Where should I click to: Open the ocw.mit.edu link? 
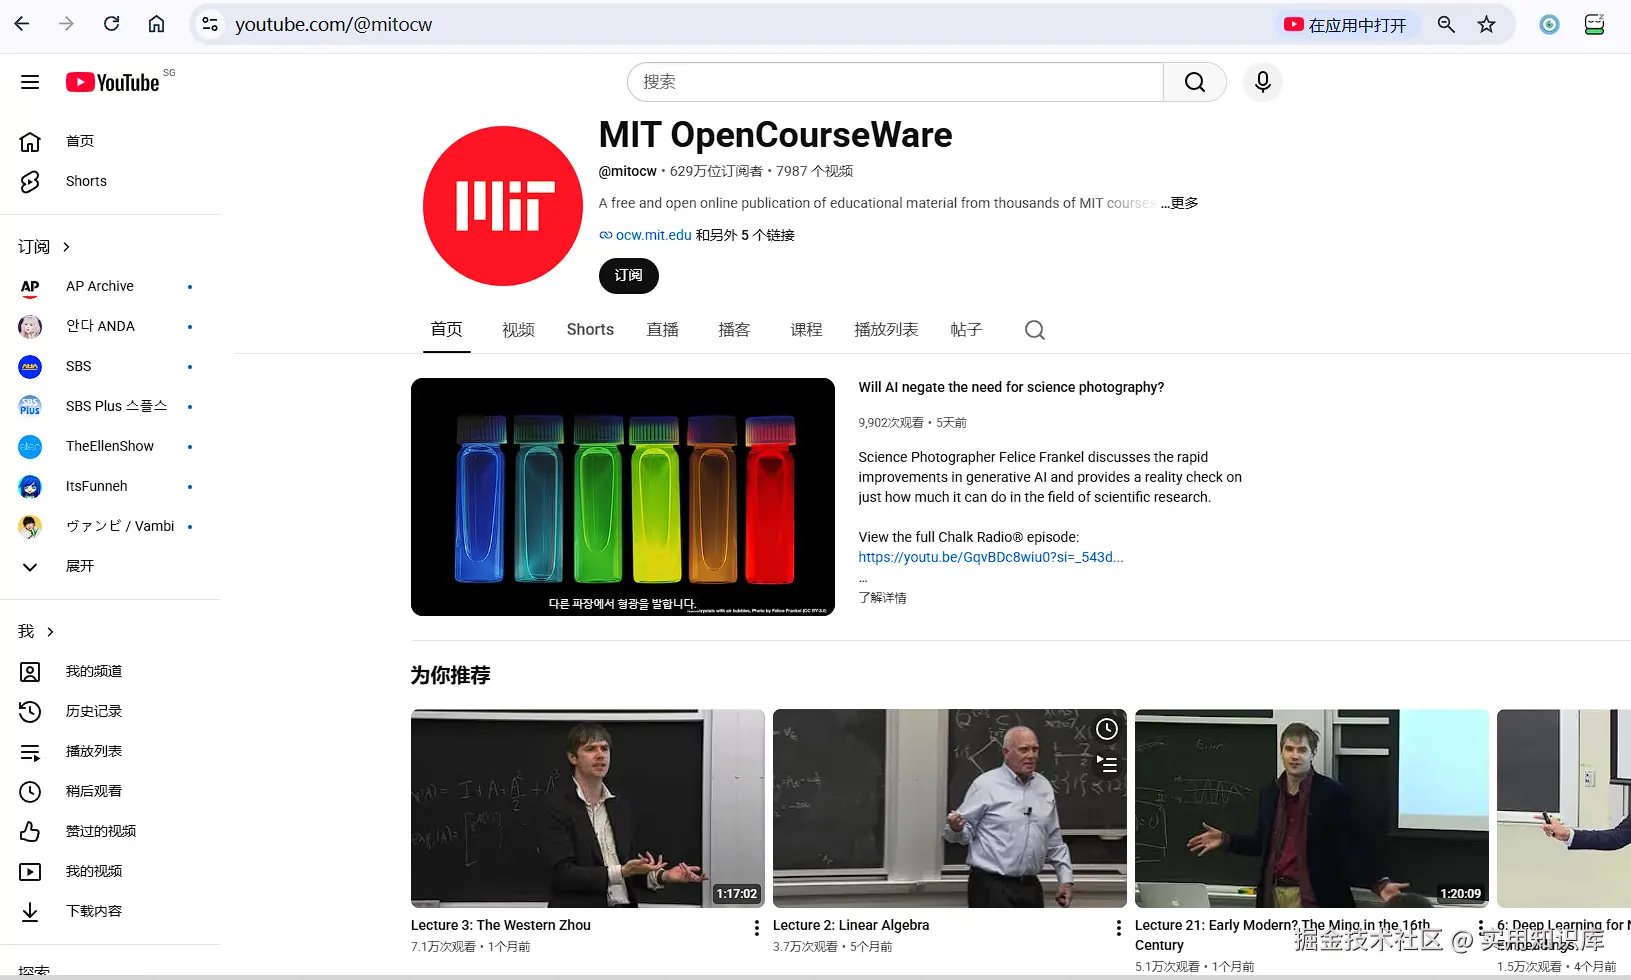(x=653, y=235)
